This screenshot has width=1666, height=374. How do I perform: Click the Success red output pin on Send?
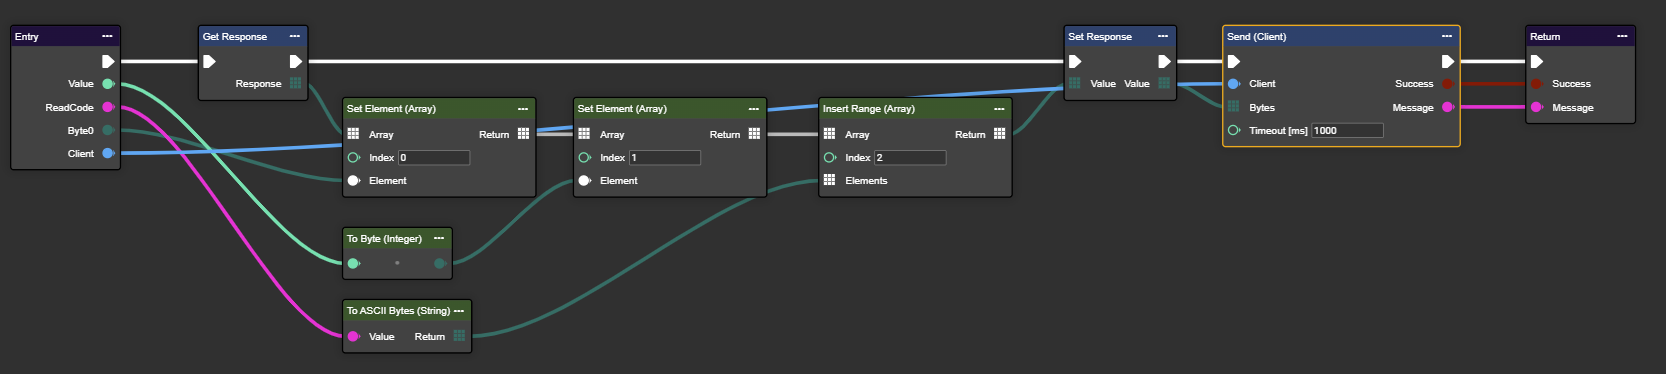[x=1447, y=83]
